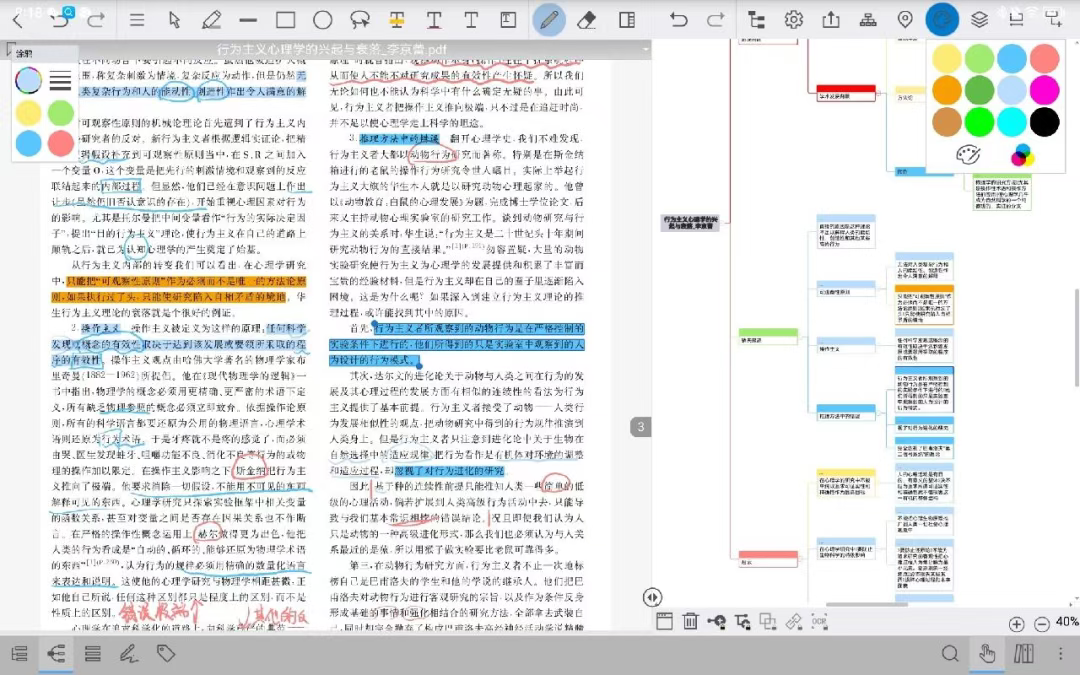Screen dimensions: 1080x675
Task: Toggle the split view panel icon
Action: pyautogui.click(x=627, y=20)
